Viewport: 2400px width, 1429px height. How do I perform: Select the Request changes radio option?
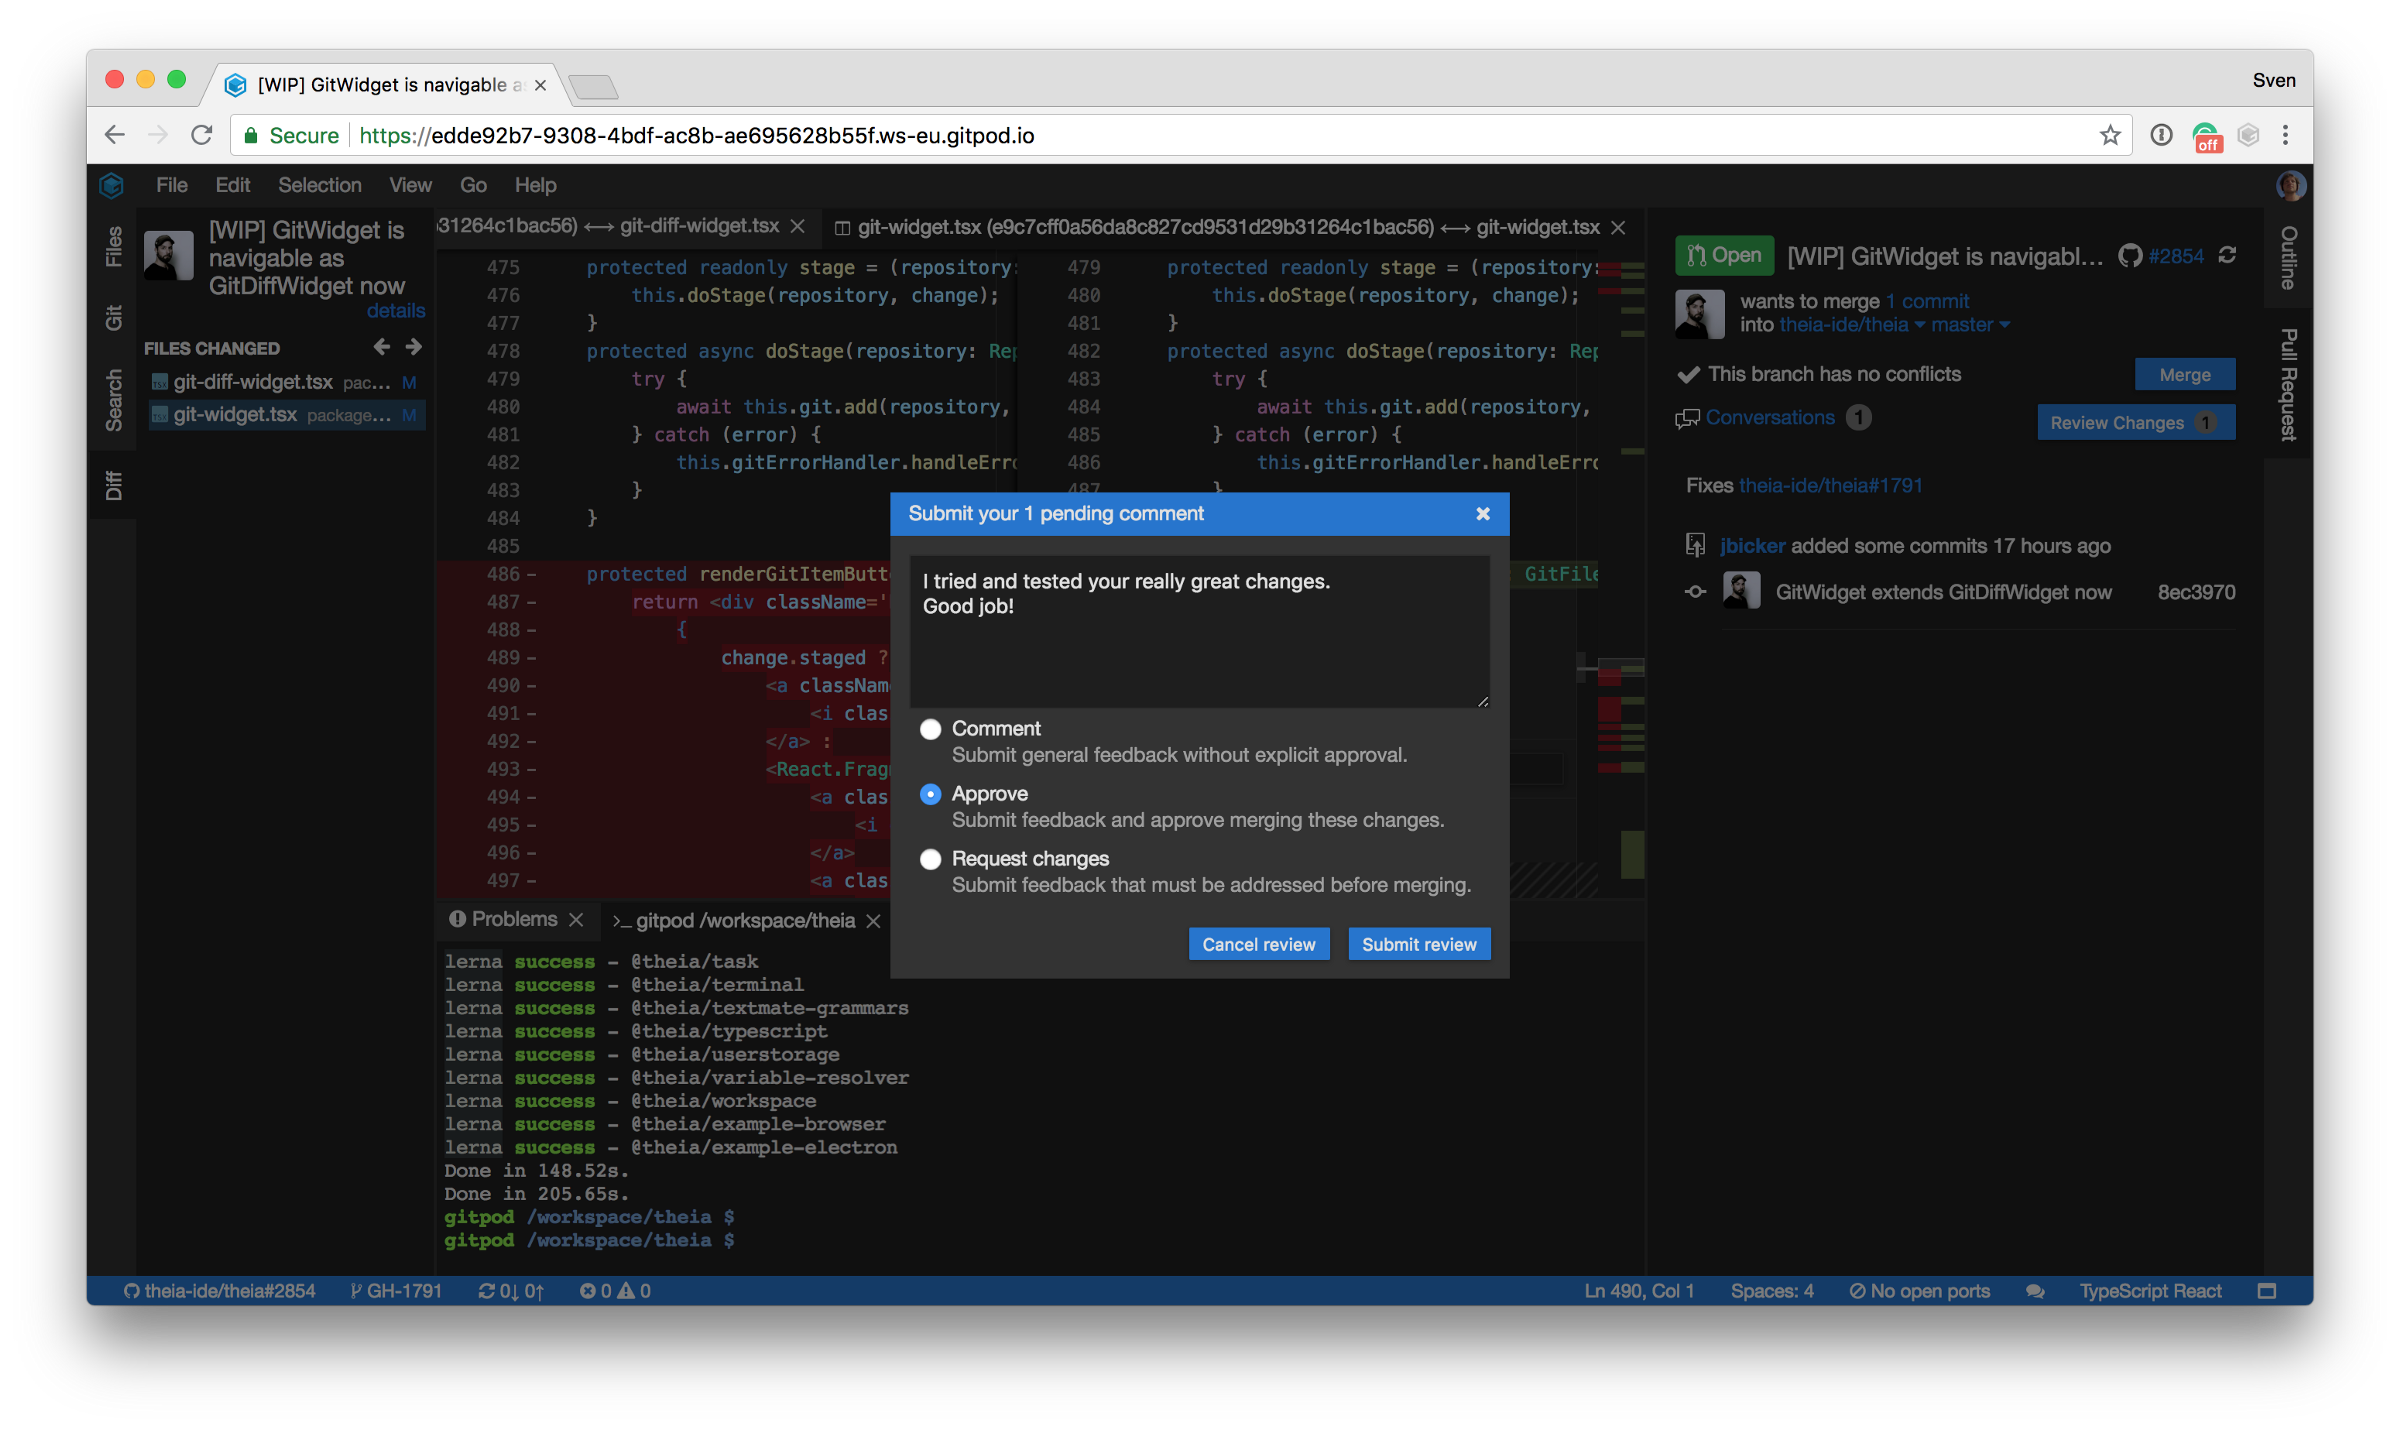pyautogui.click(x=931, y=859)
